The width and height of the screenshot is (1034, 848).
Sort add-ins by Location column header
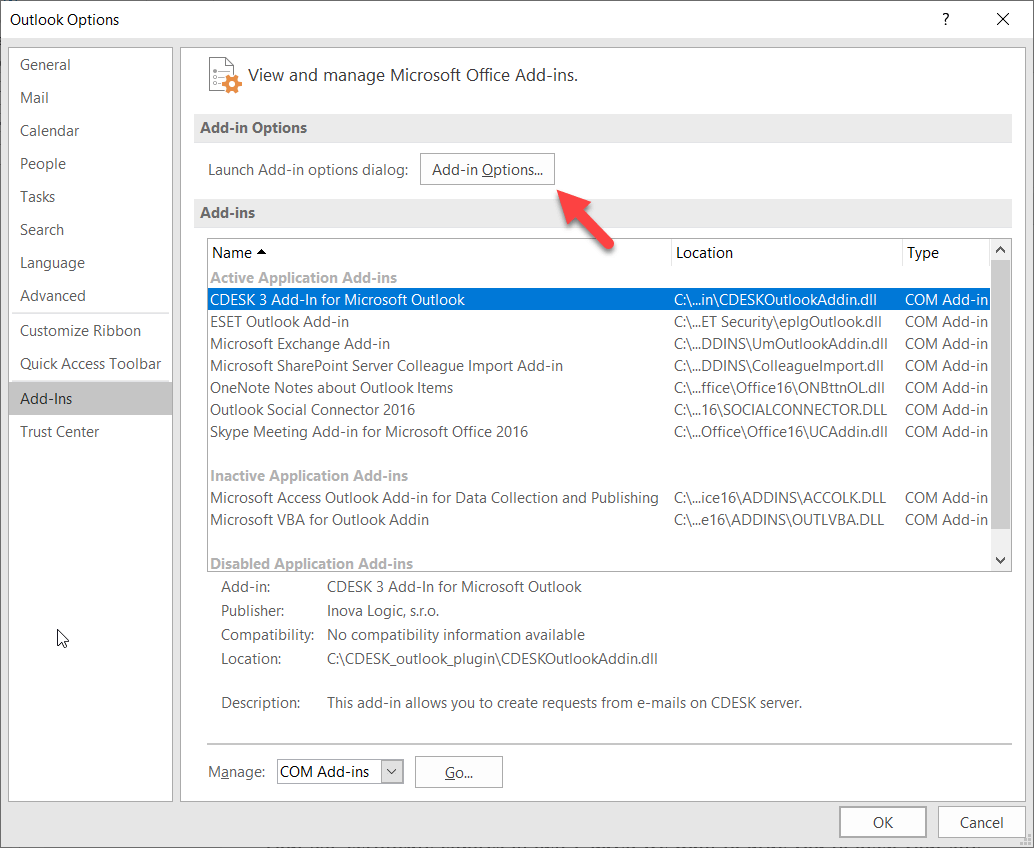pos(786,253)
